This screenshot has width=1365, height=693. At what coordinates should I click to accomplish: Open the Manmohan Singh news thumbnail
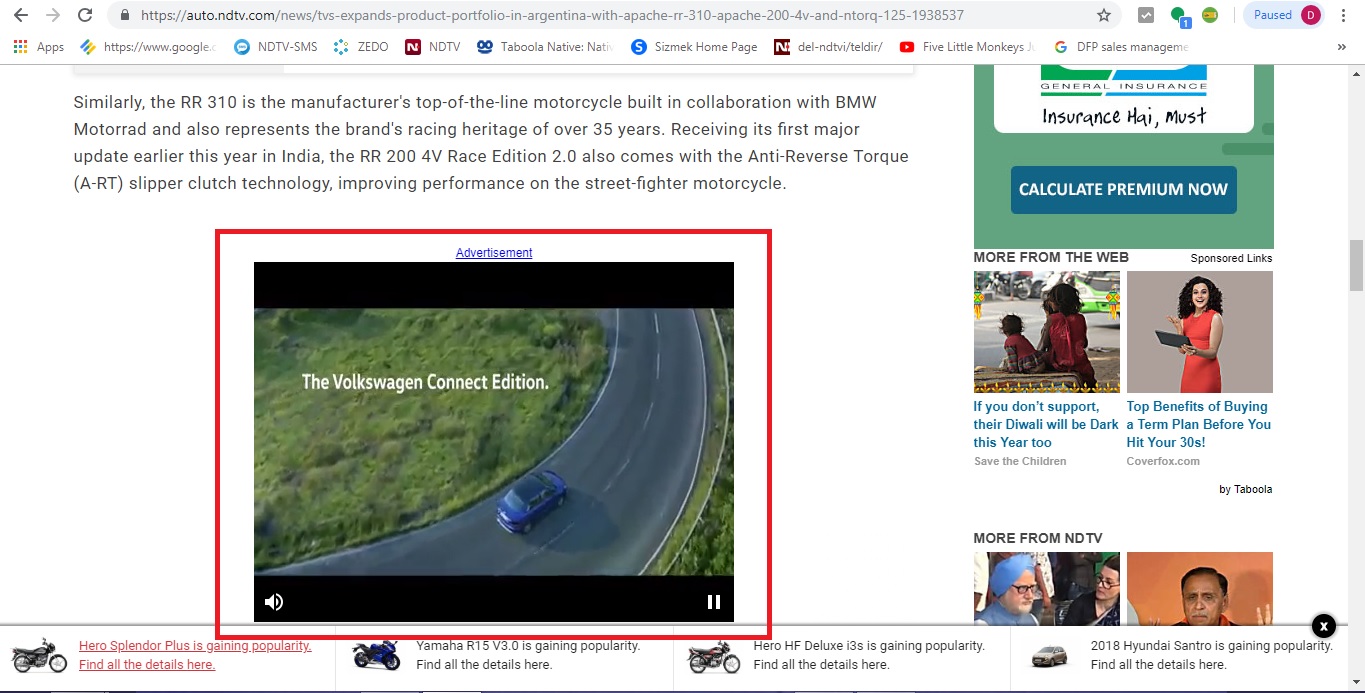pyautogui.click(x=1046, y=589)
